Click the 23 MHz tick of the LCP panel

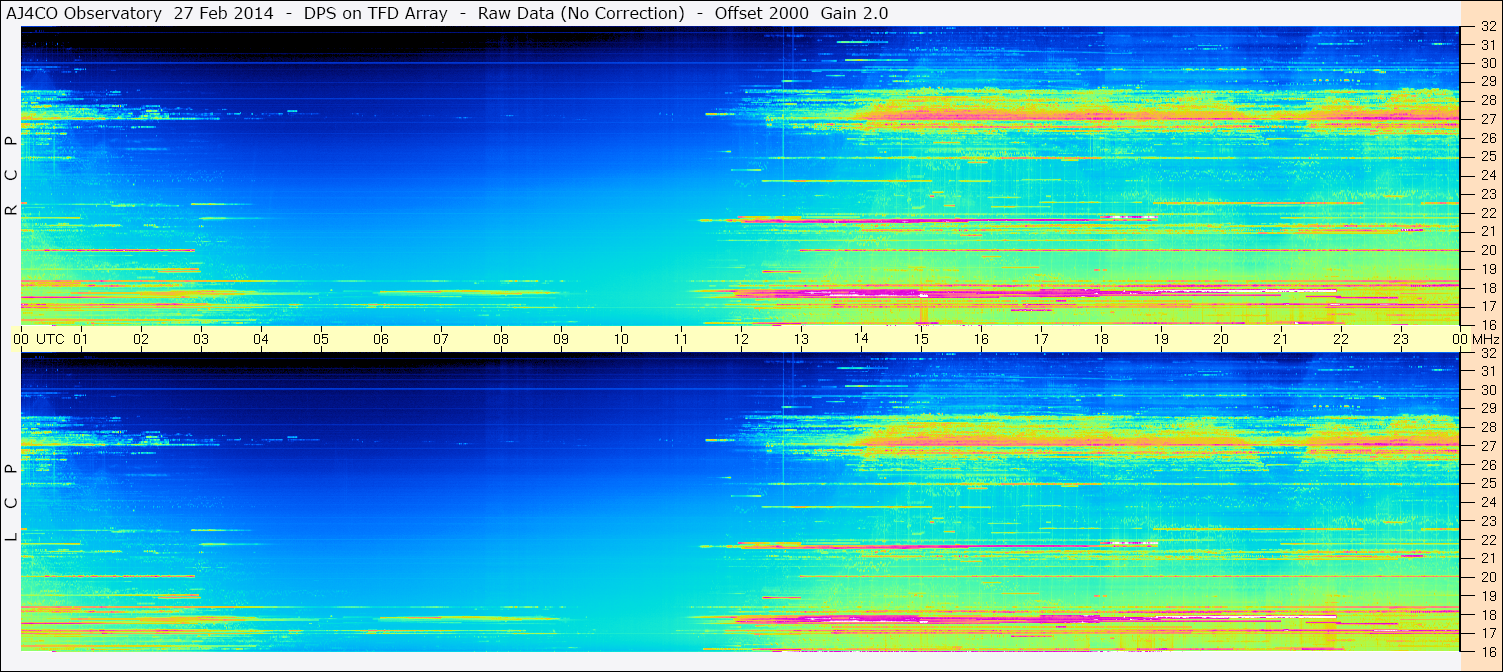click(x=1488, y=521)
